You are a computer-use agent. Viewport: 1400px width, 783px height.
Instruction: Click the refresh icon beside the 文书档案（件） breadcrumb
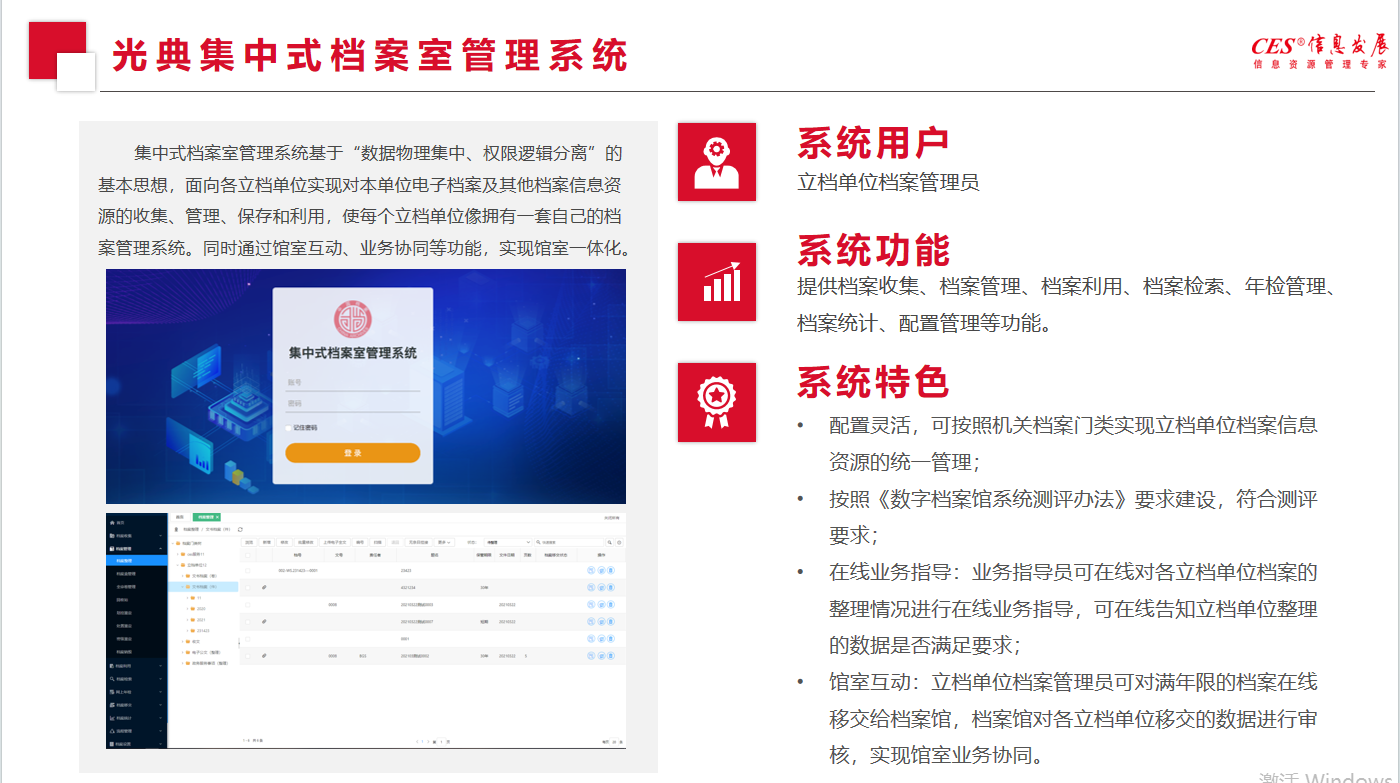[x=240, y=529]
